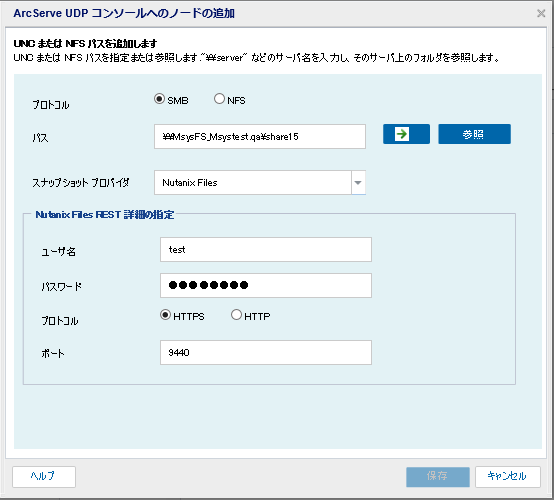Click the キャンセル cancel button
The height and width of the screenshot is (500, 554).
coord(508,477)
